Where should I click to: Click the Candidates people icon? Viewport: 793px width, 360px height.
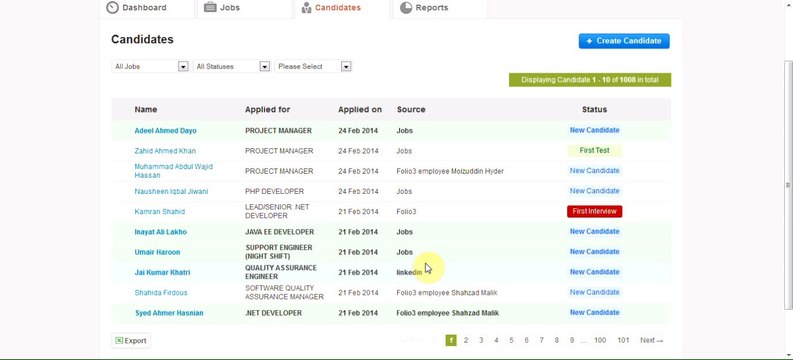pyautogui.click(x=306, y=8)
